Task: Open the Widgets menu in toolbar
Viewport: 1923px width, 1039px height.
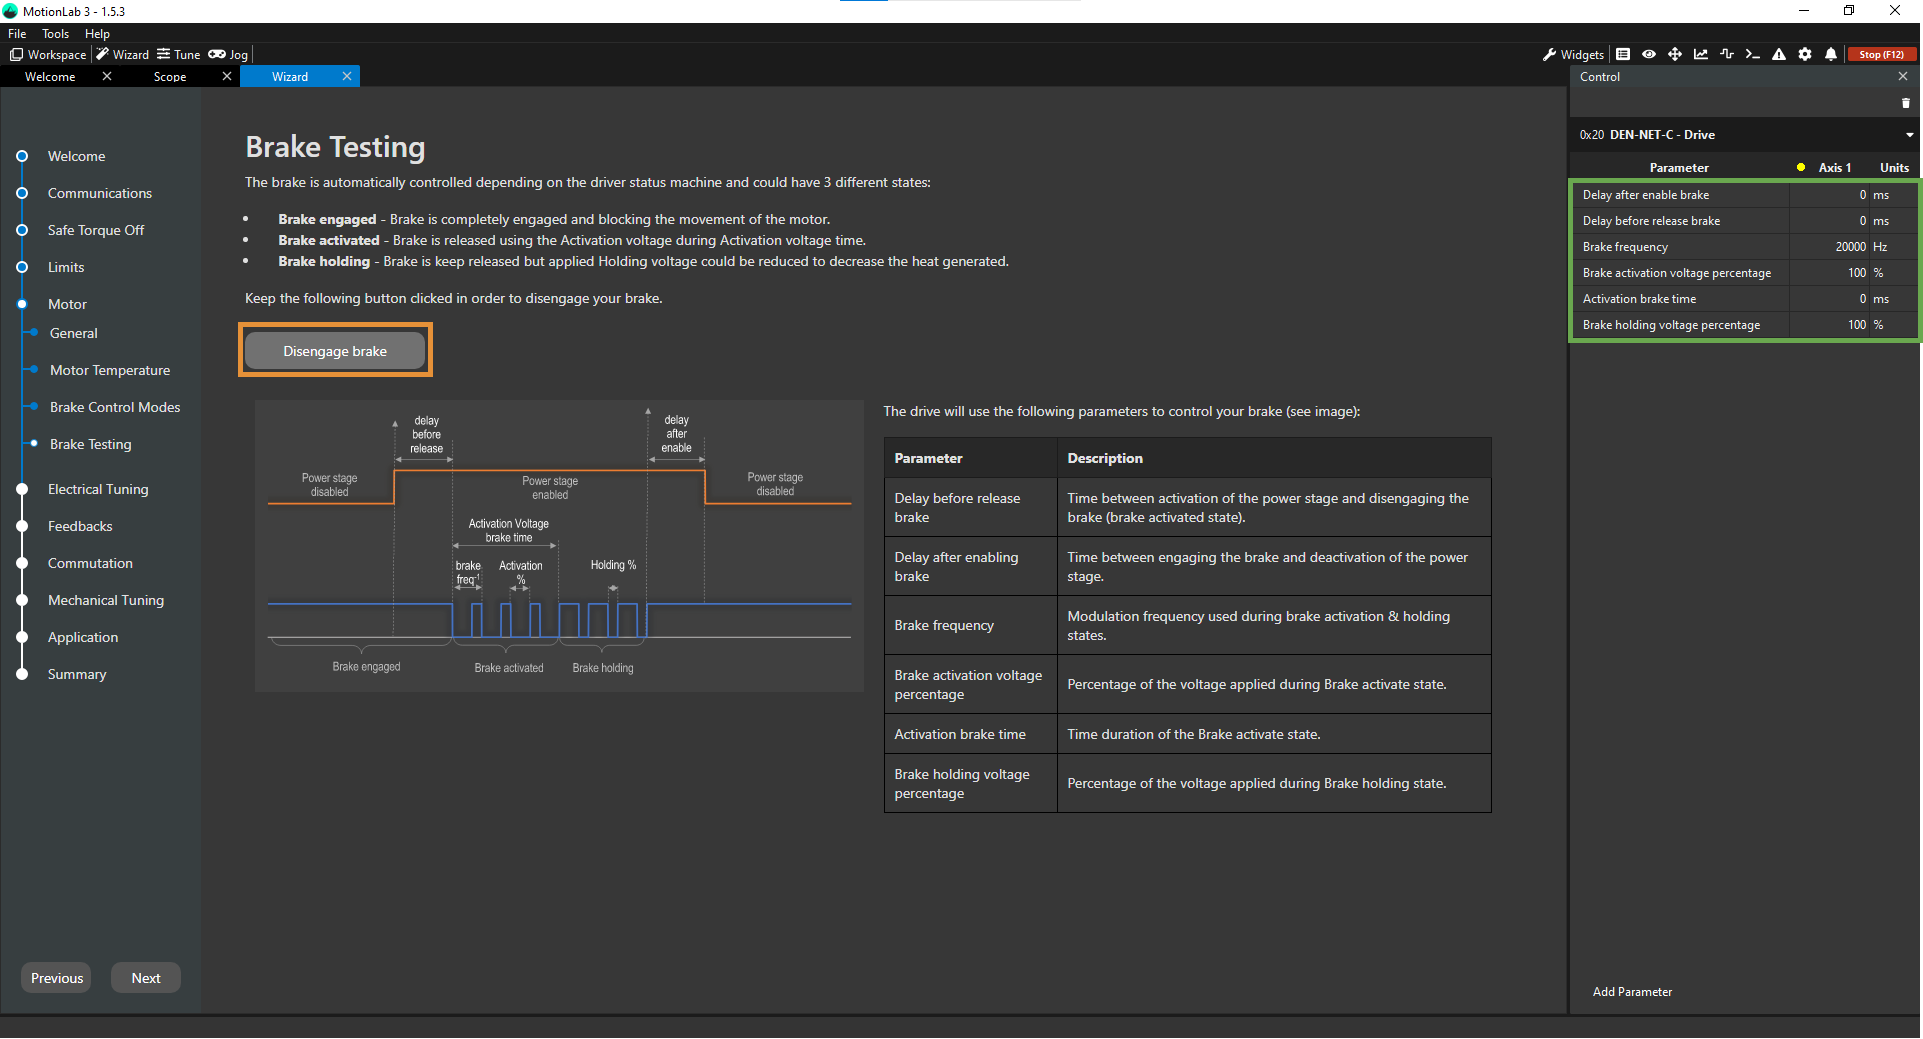Action: tap(1573, 55)
